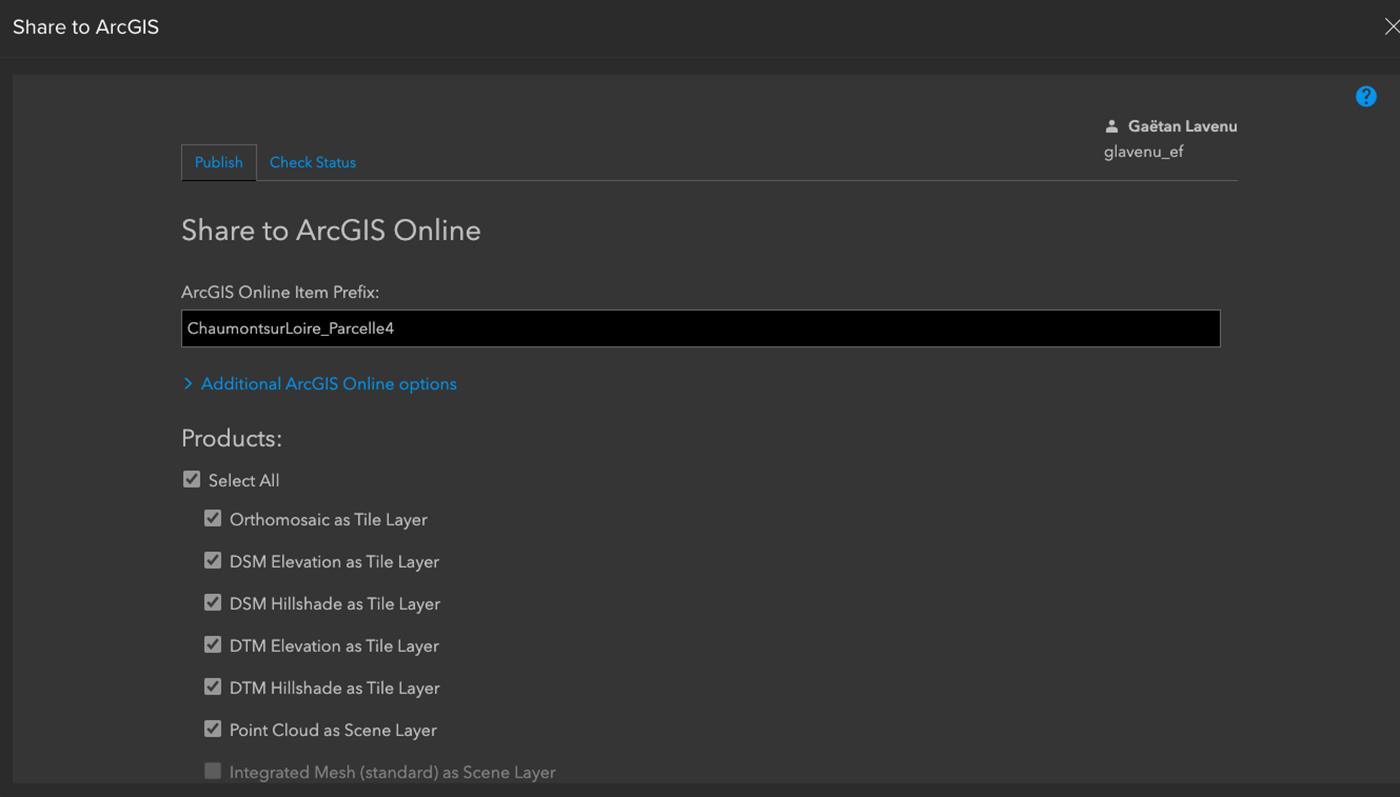Click the Products: section label

tap(232, 438)
